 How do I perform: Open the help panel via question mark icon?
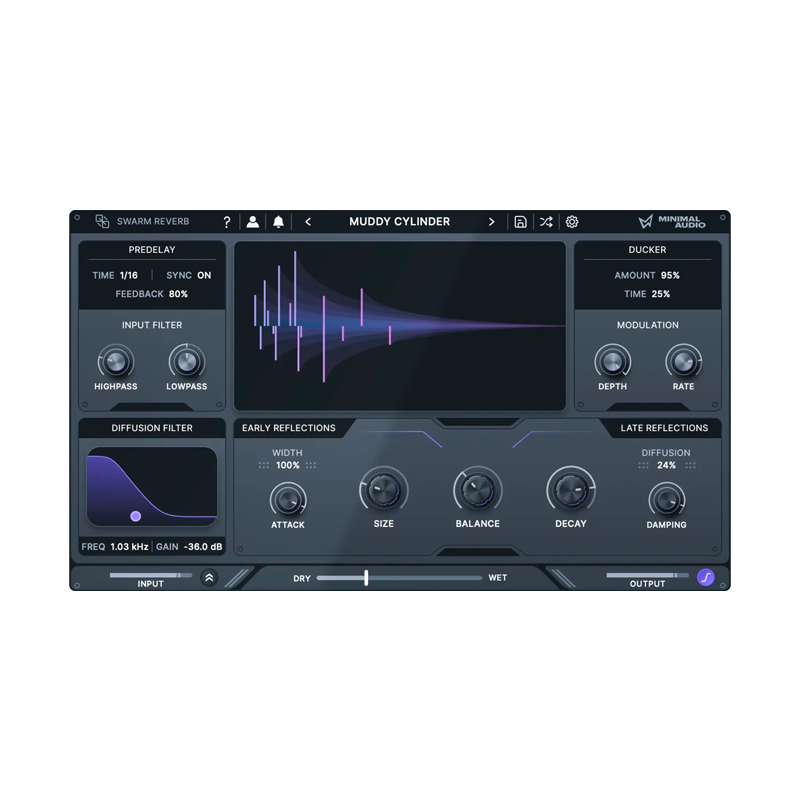[226, 221]
